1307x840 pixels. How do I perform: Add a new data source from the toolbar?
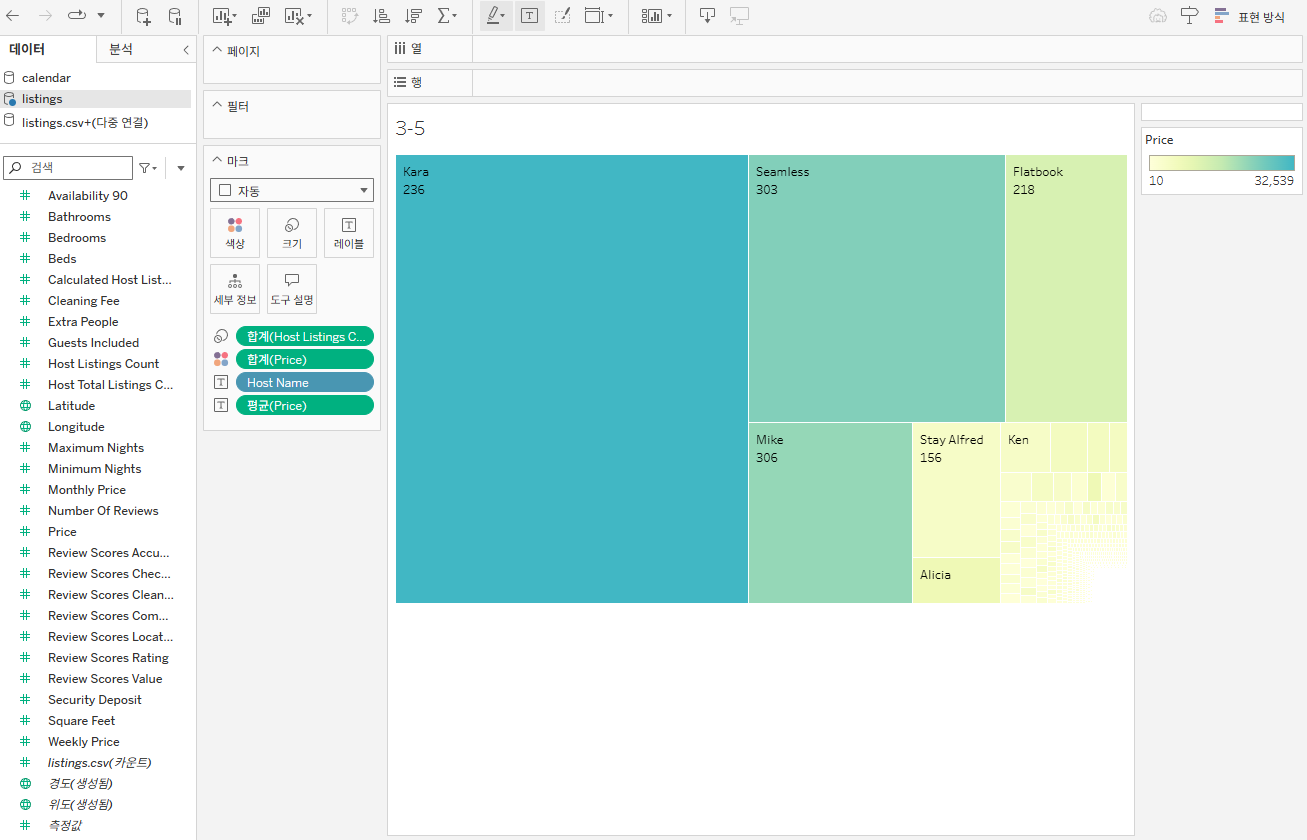tap(143, 16)
